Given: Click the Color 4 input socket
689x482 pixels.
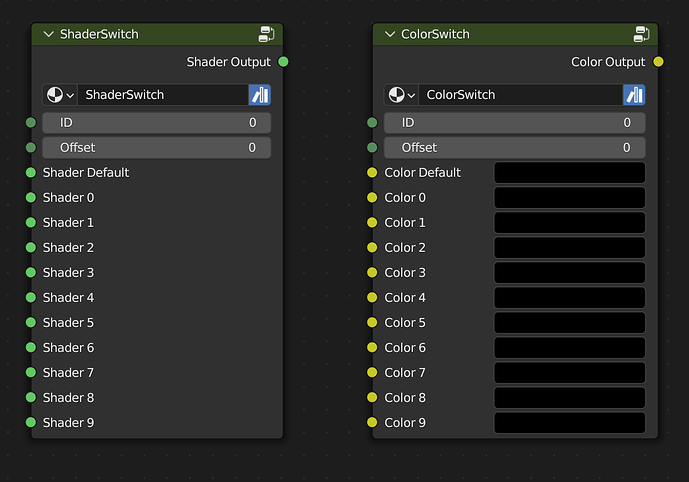Looking at the screenshot, I should 372,297.
